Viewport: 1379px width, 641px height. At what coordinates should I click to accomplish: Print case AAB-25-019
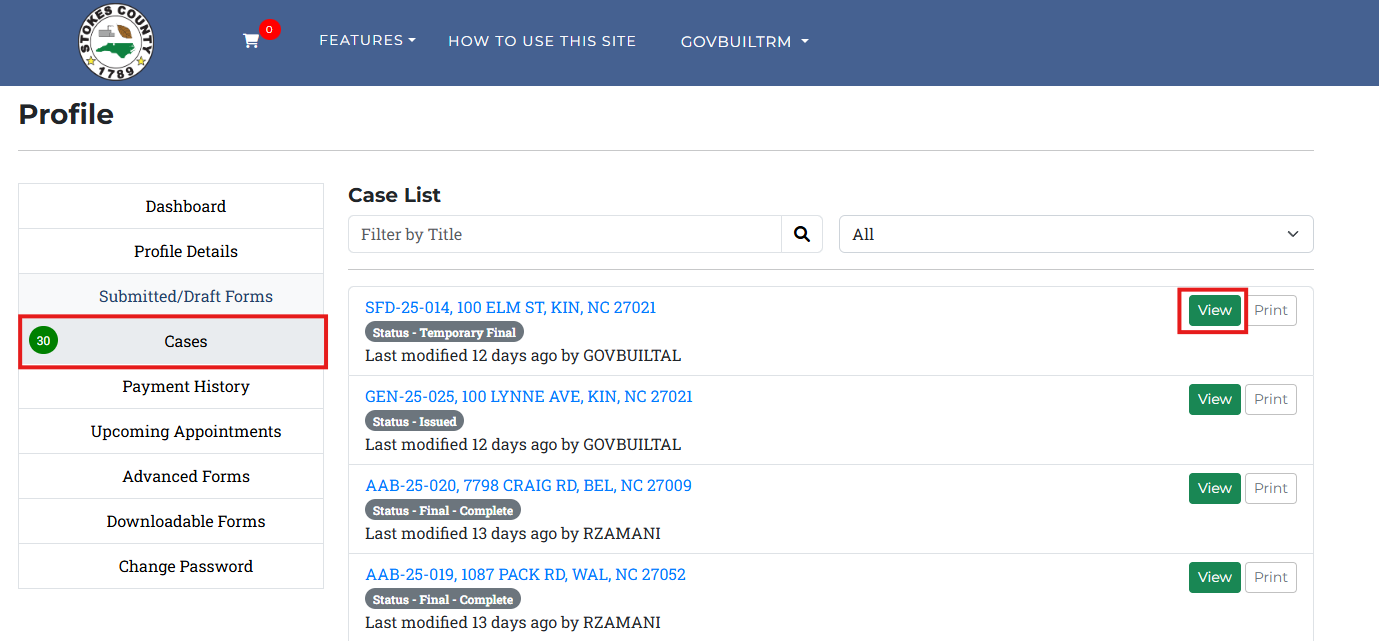click(1271, 577)
